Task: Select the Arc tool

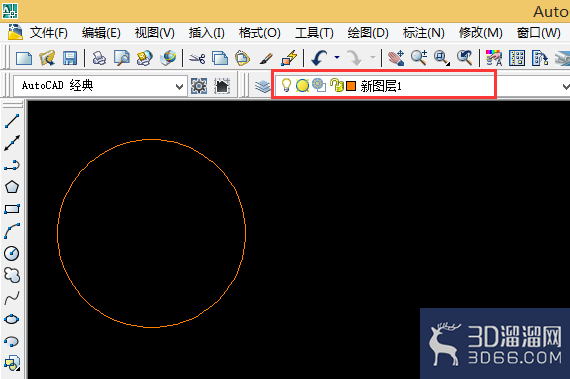Action: click(12, 231)
